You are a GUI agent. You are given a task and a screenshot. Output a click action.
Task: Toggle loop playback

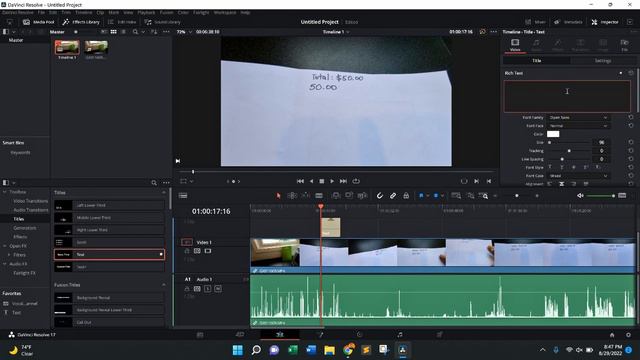point(356,181)
